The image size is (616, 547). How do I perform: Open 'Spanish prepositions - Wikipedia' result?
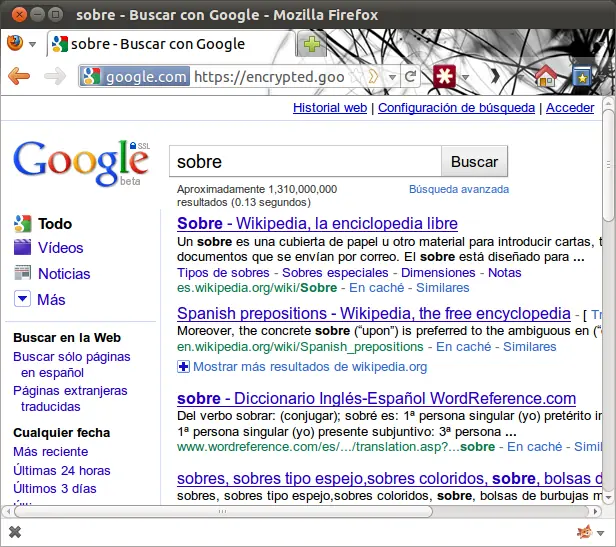[374, 313]
